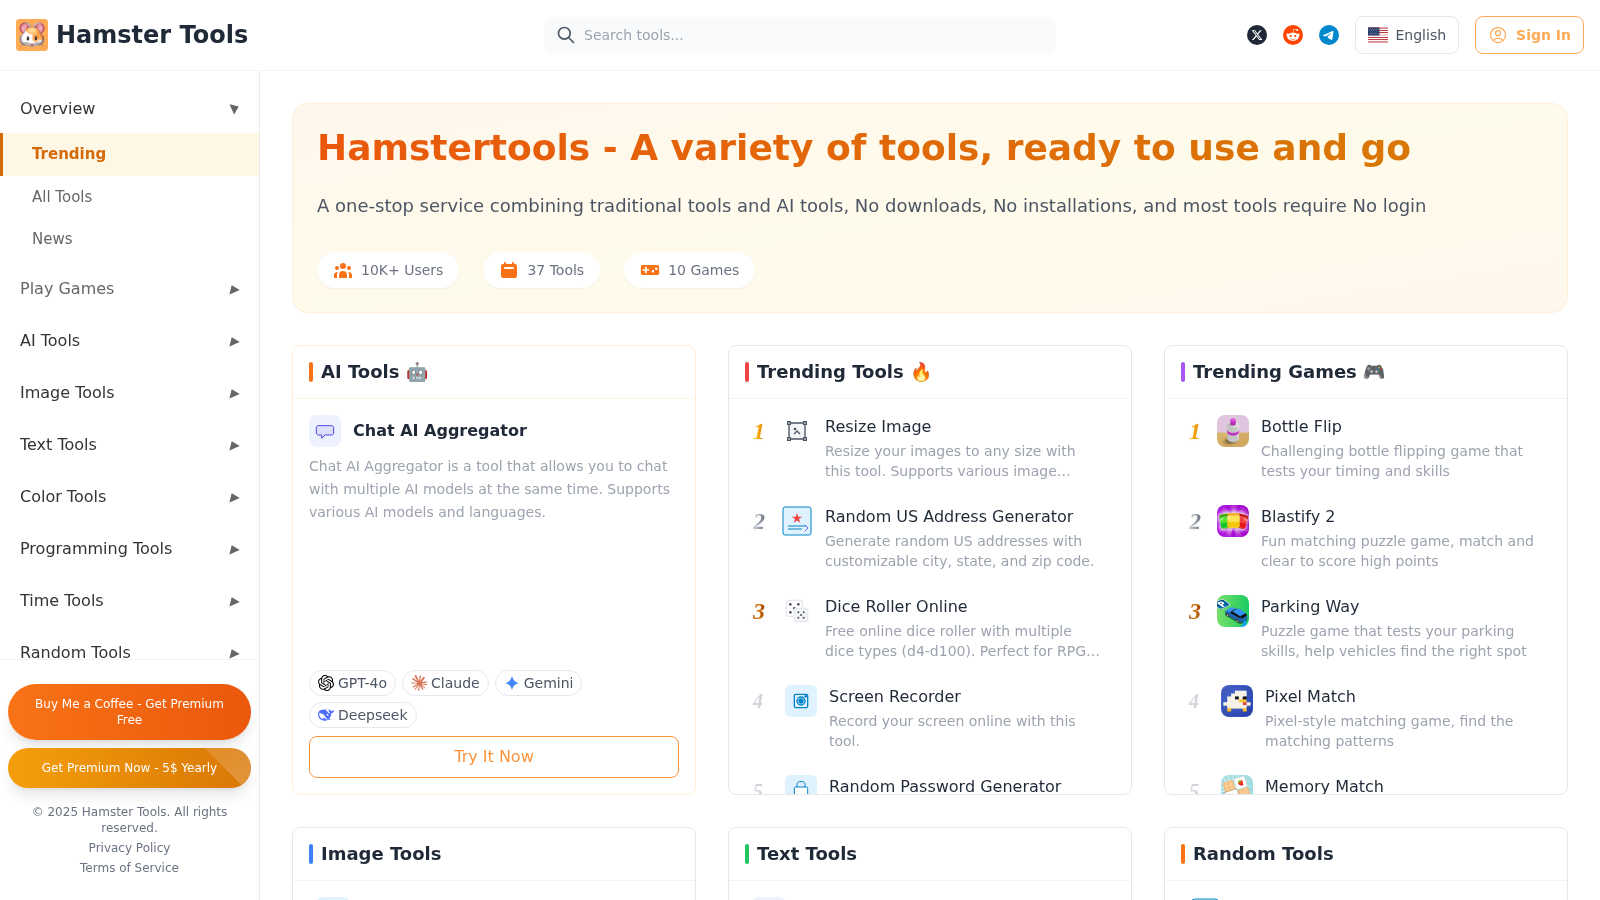Open the Telegram social icon
Image resolution: width=1600 pixels, height=900 pixels.
click(1329, 35)
